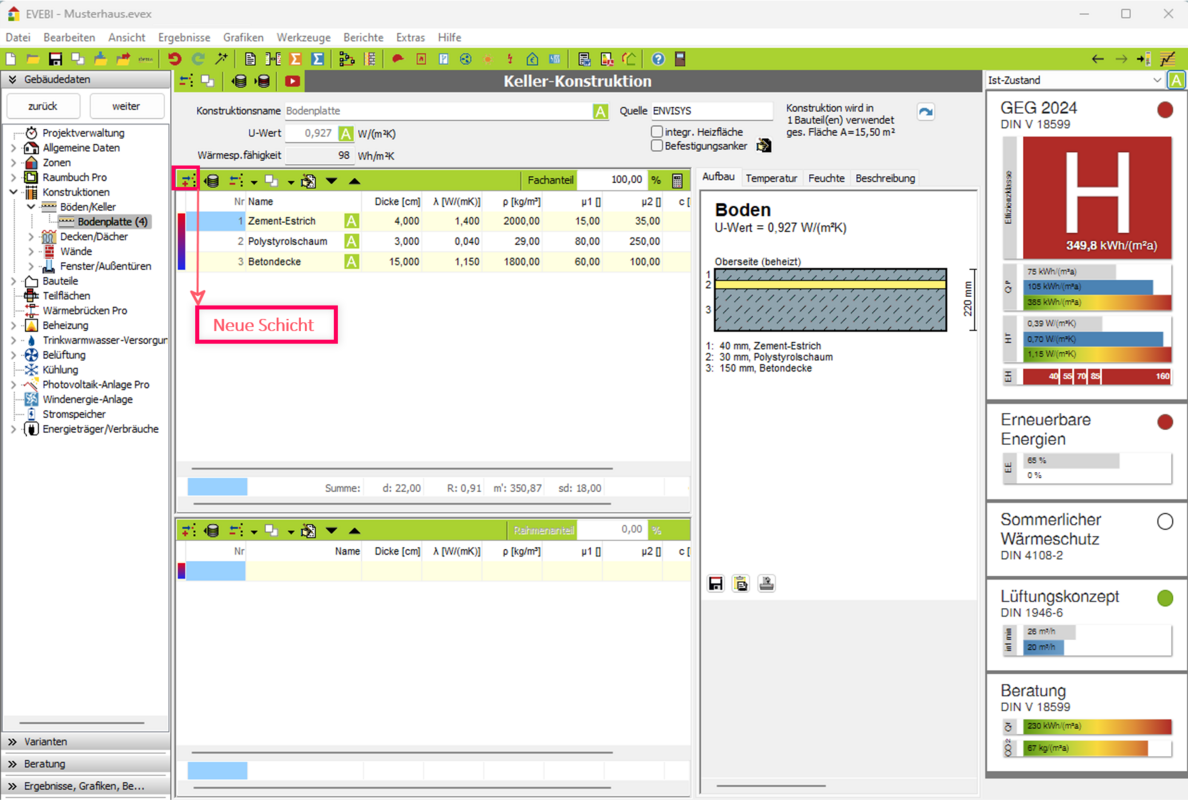Click the new layer icon in the layer toolbar

(187, 181)
